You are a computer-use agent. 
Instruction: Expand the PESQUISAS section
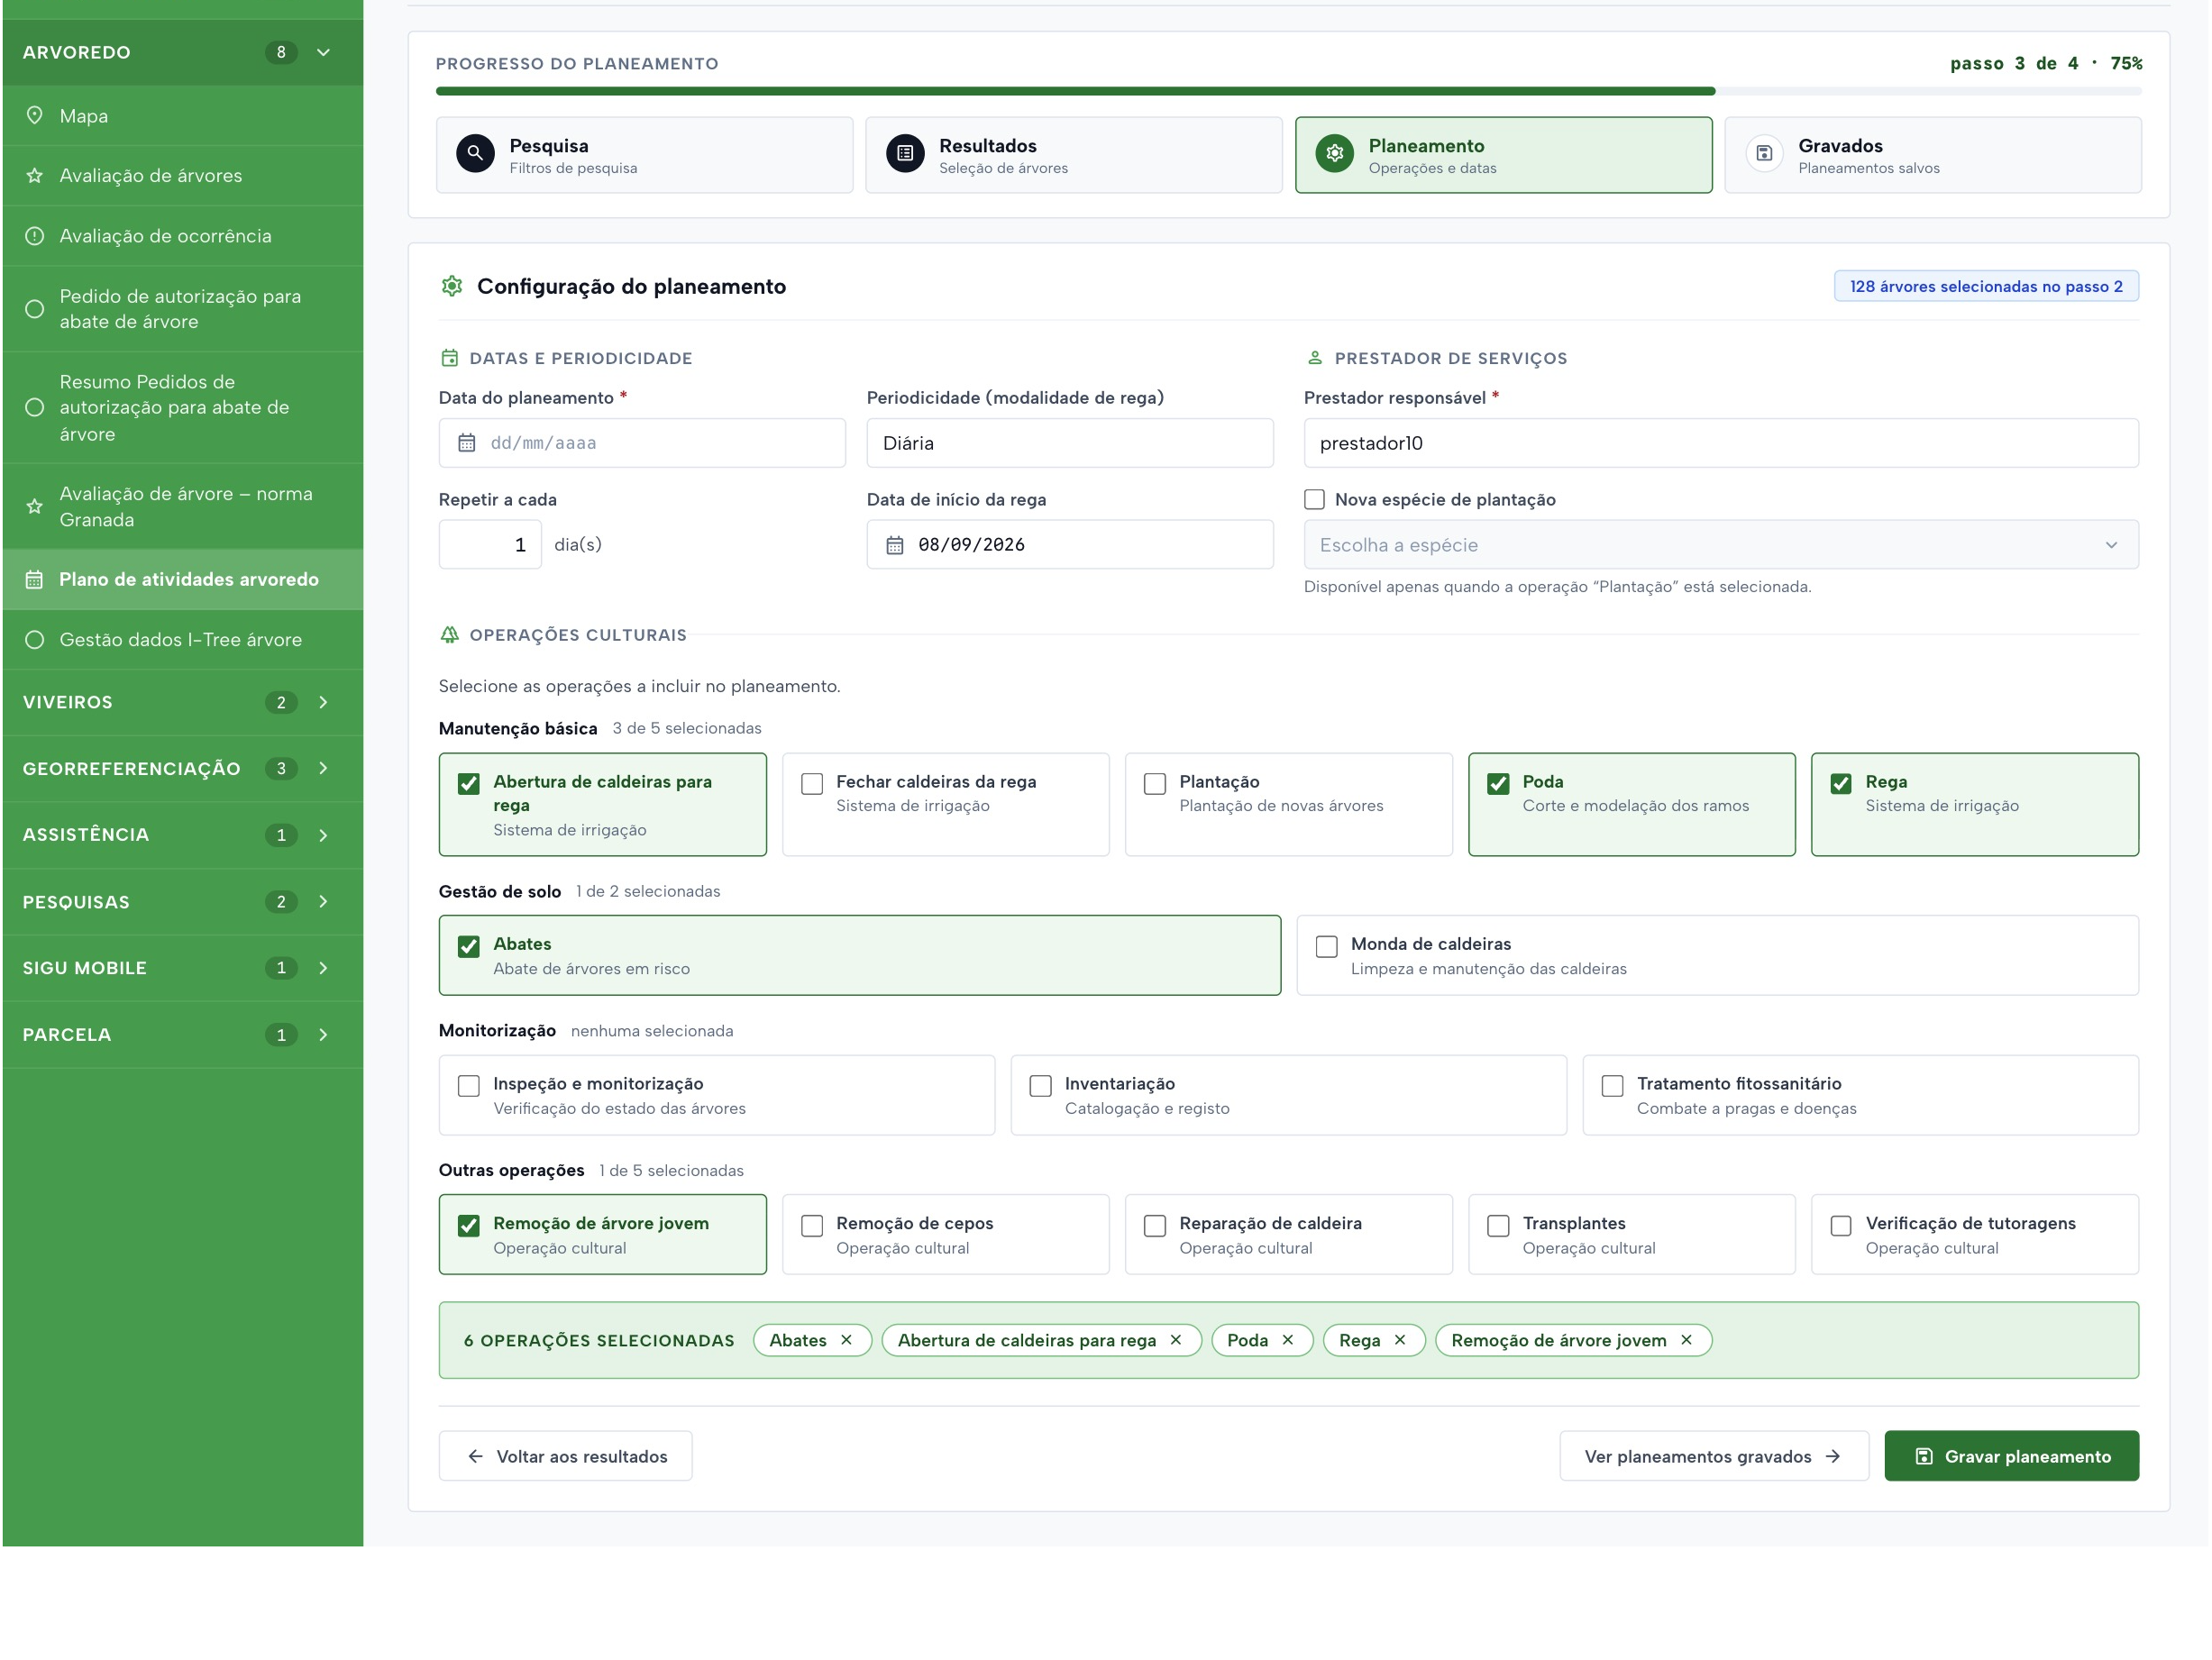pyautogui.click(x=182, y=902)
